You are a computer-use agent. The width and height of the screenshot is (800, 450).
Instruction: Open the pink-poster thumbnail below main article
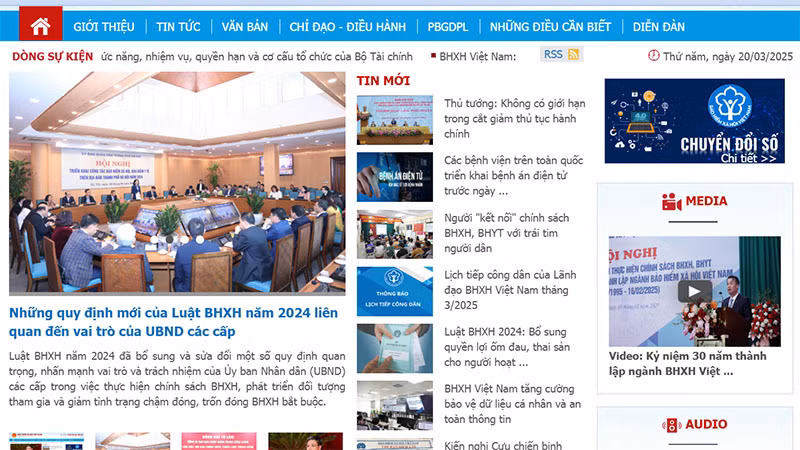click(219, 441)
